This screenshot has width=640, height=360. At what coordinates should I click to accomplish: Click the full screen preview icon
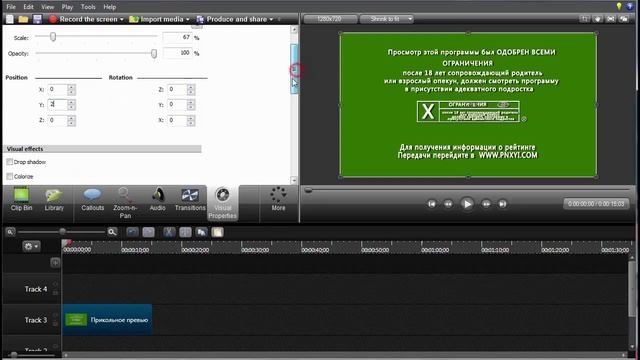611,19
